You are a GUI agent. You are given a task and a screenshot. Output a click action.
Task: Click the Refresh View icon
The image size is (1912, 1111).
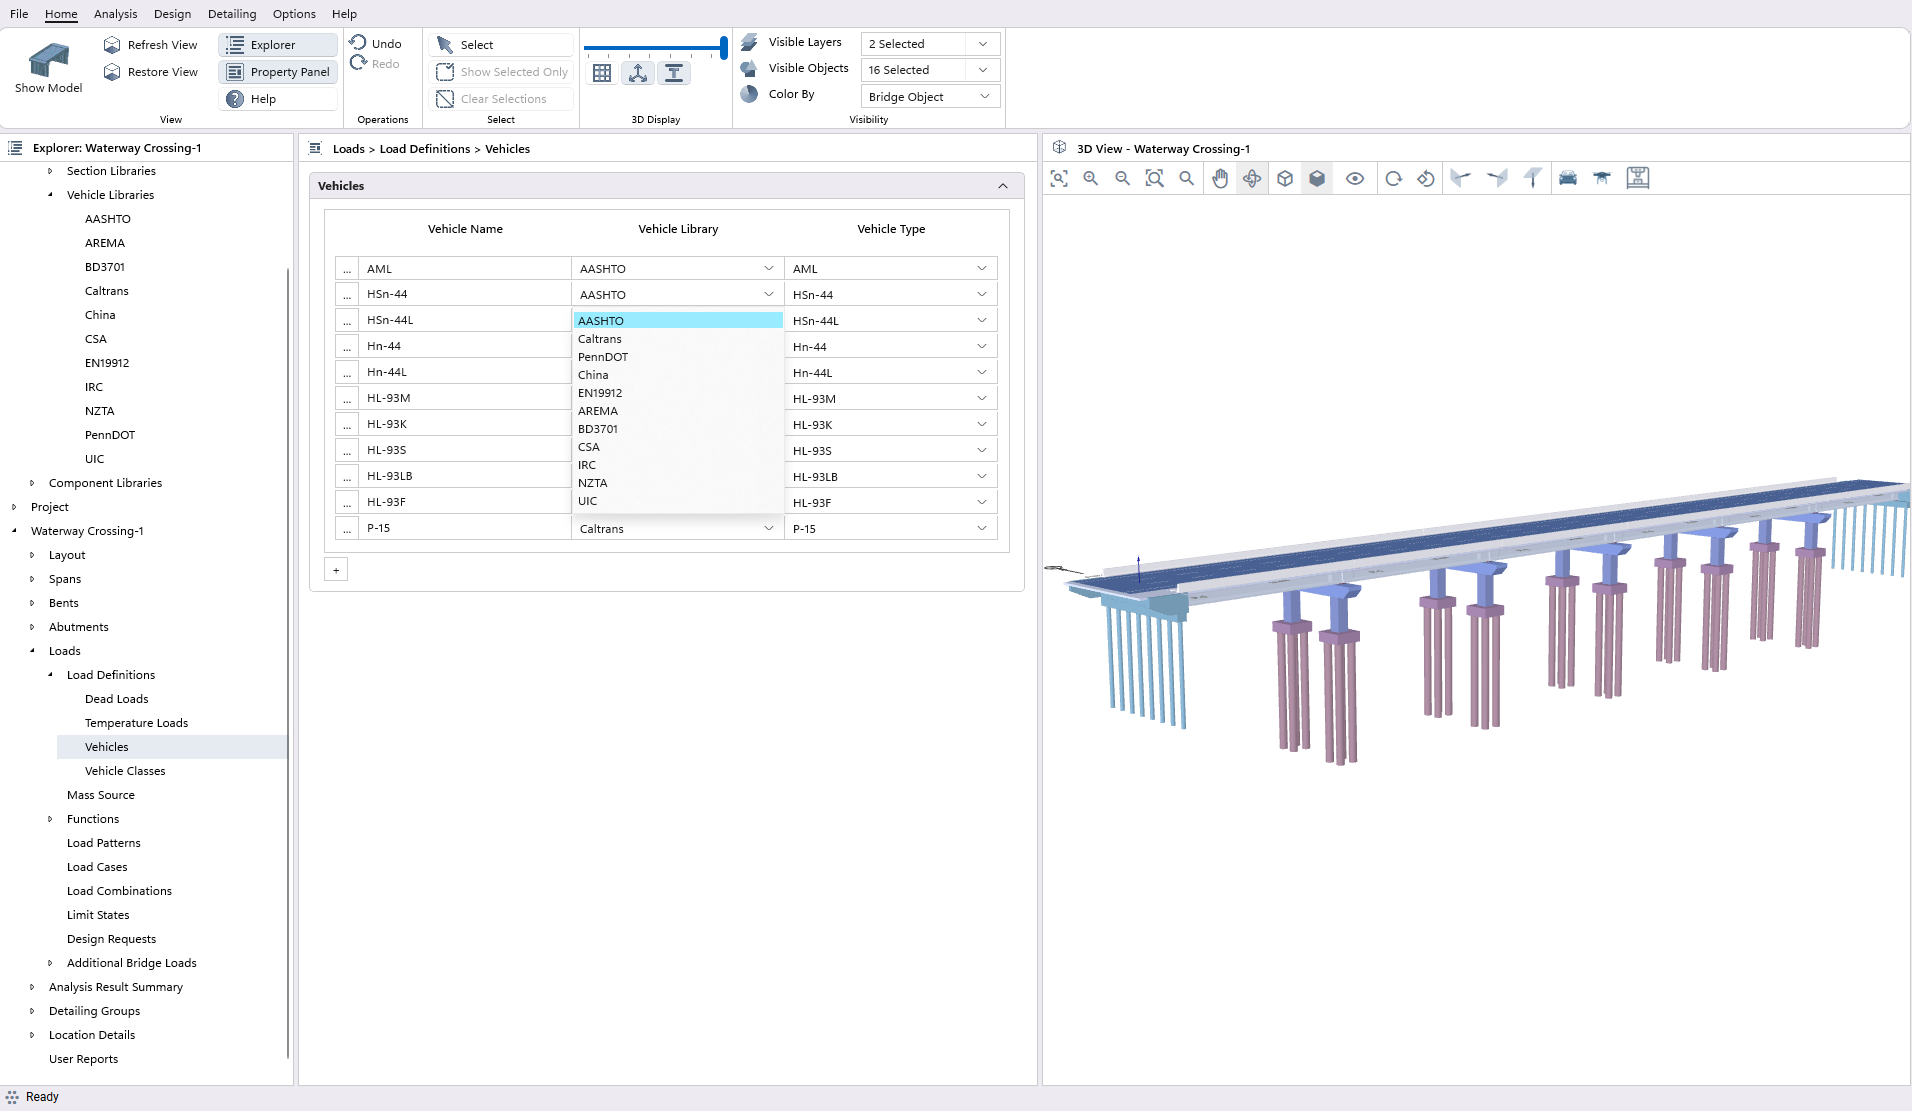[x=112, y=45]
